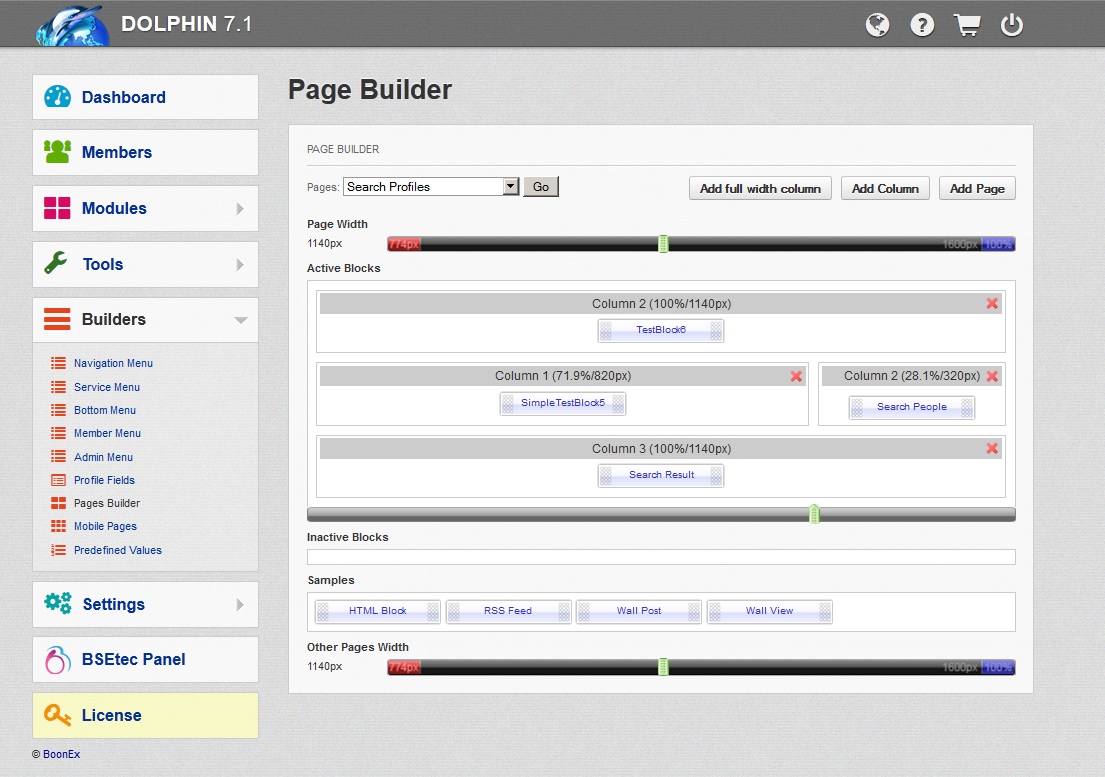Collapse the Builders menu section

coord(240,320)
